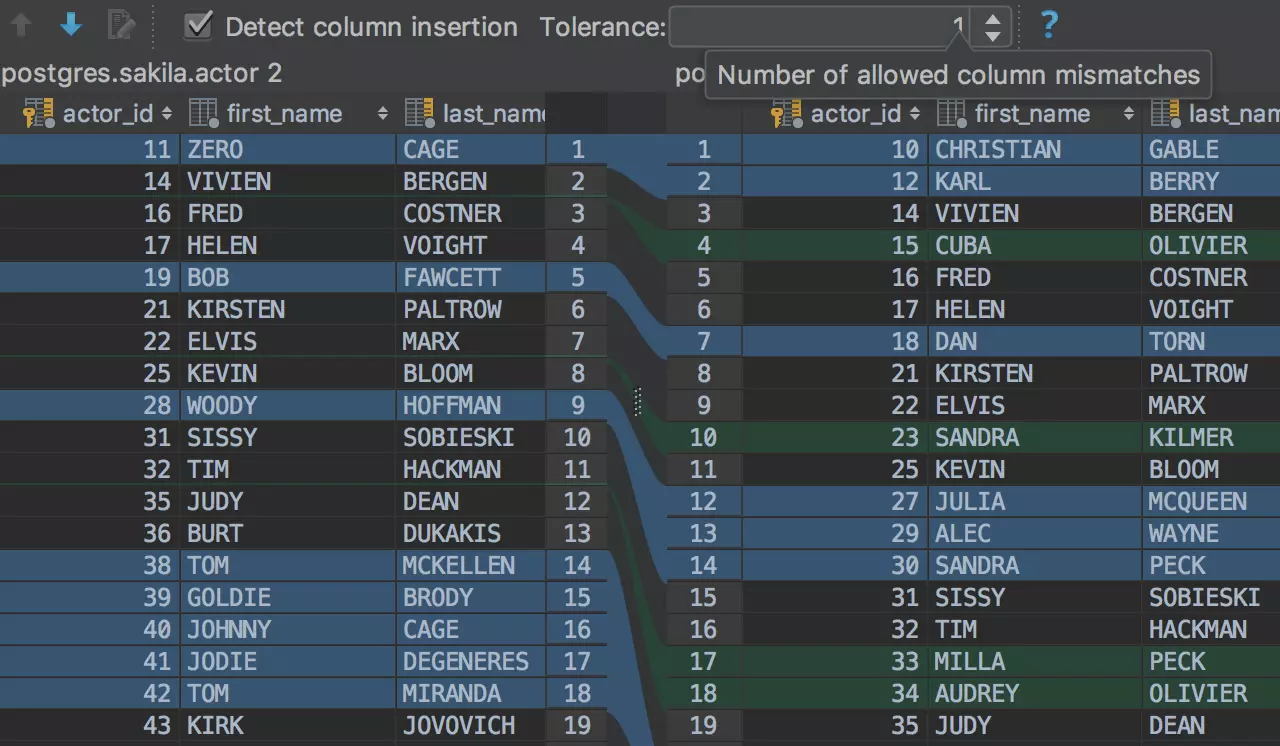1280x746 pixels.
Task: Click the previous difference up arrow
Action: pos(22,25)
